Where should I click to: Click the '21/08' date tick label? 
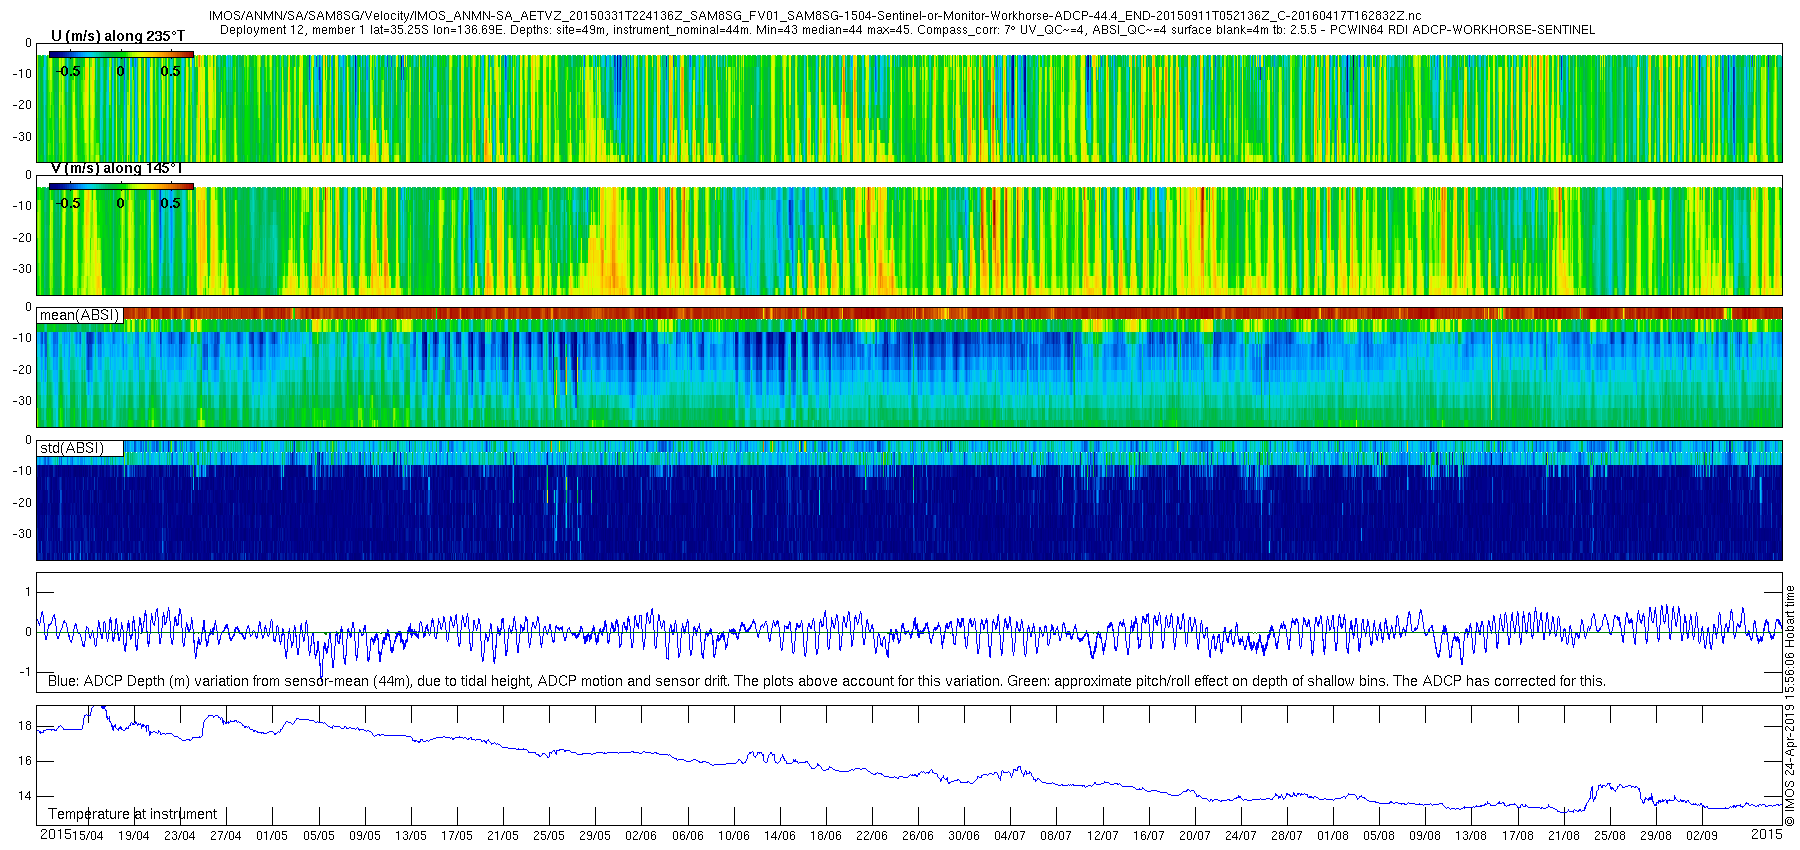1564,836
